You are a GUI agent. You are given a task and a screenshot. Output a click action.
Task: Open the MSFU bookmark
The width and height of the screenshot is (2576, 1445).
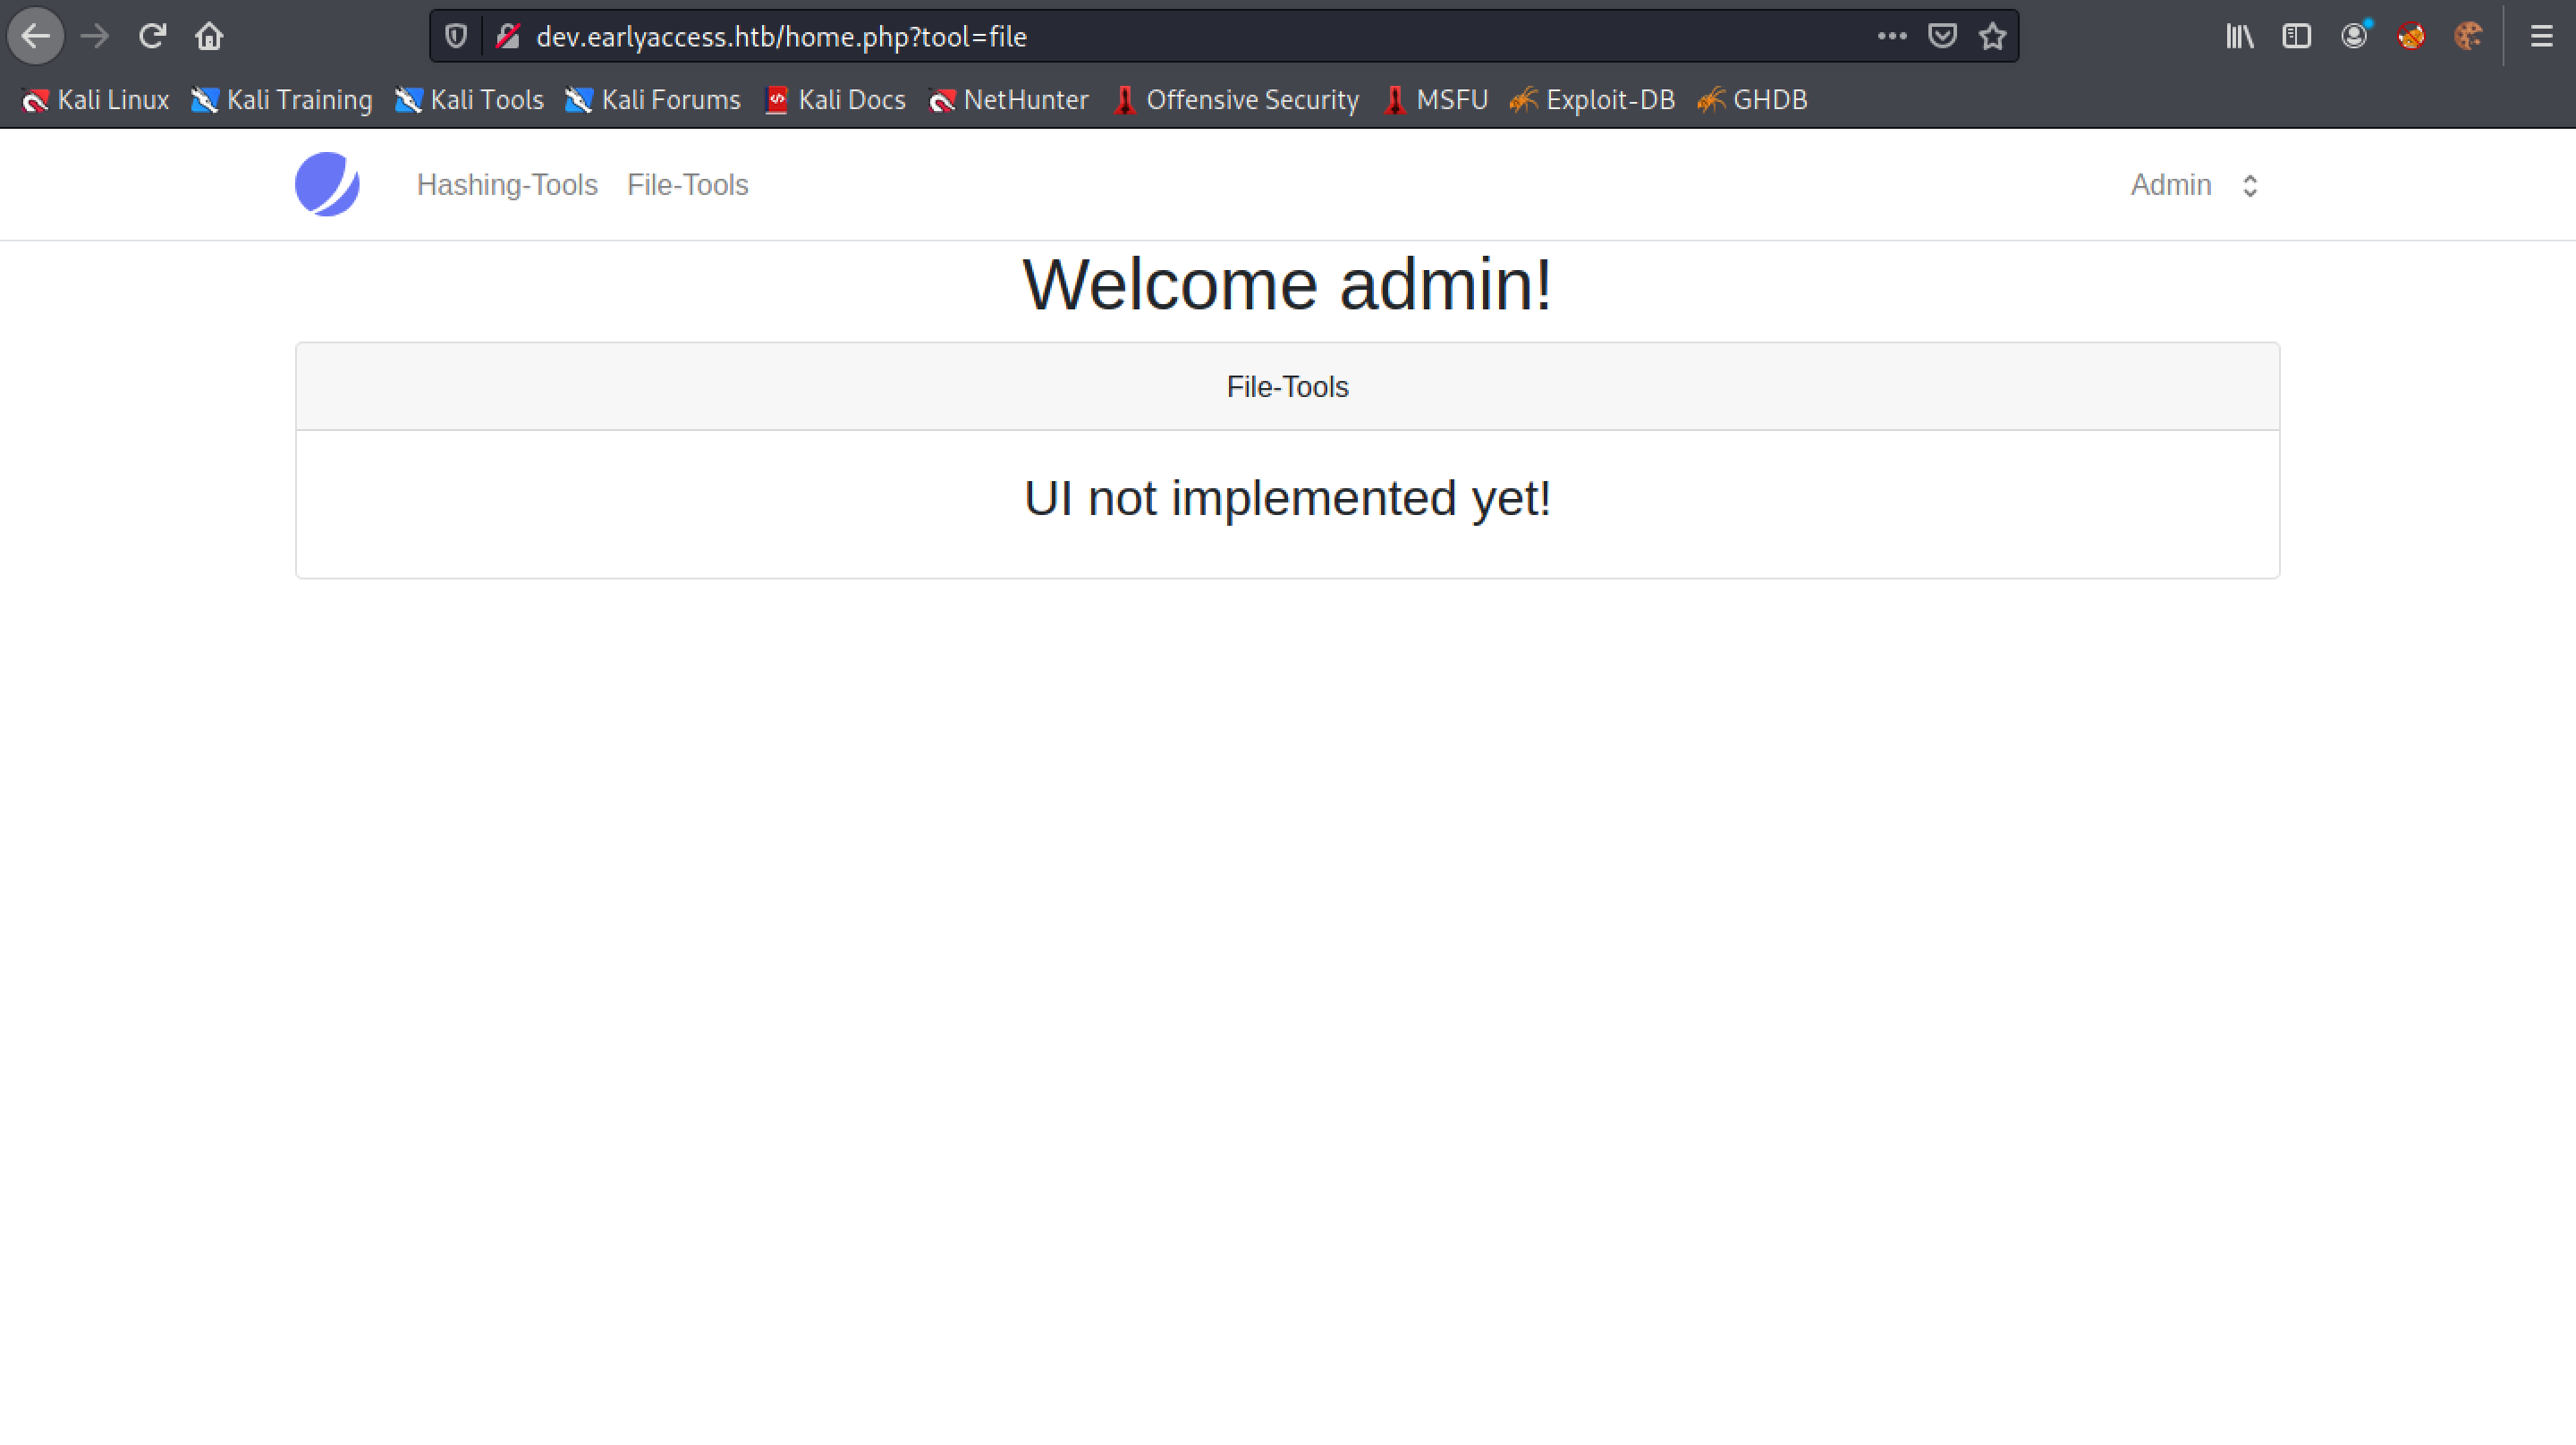[x=1436, y=100]
